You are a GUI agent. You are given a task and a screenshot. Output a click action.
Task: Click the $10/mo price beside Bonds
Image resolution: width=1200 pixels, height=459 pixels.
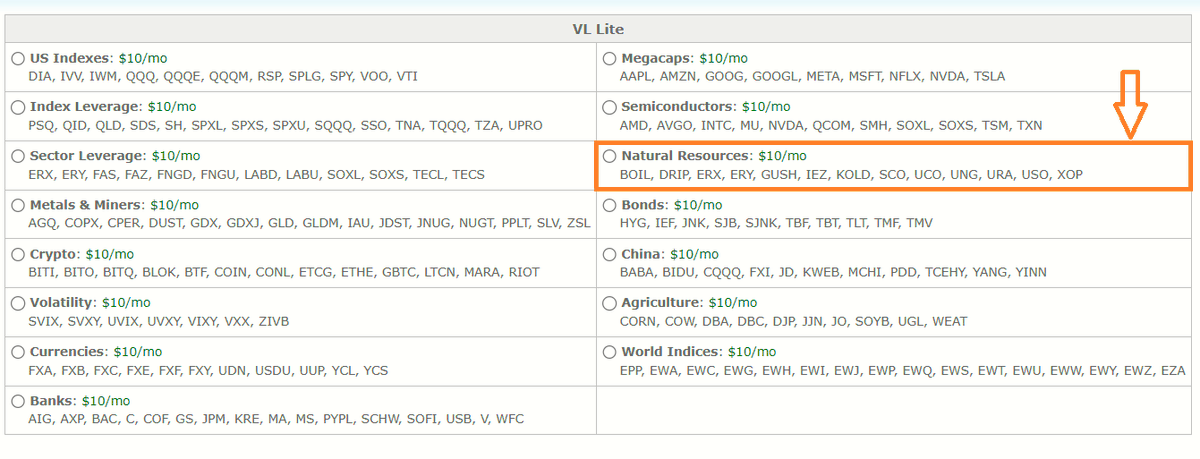(697, 204)
